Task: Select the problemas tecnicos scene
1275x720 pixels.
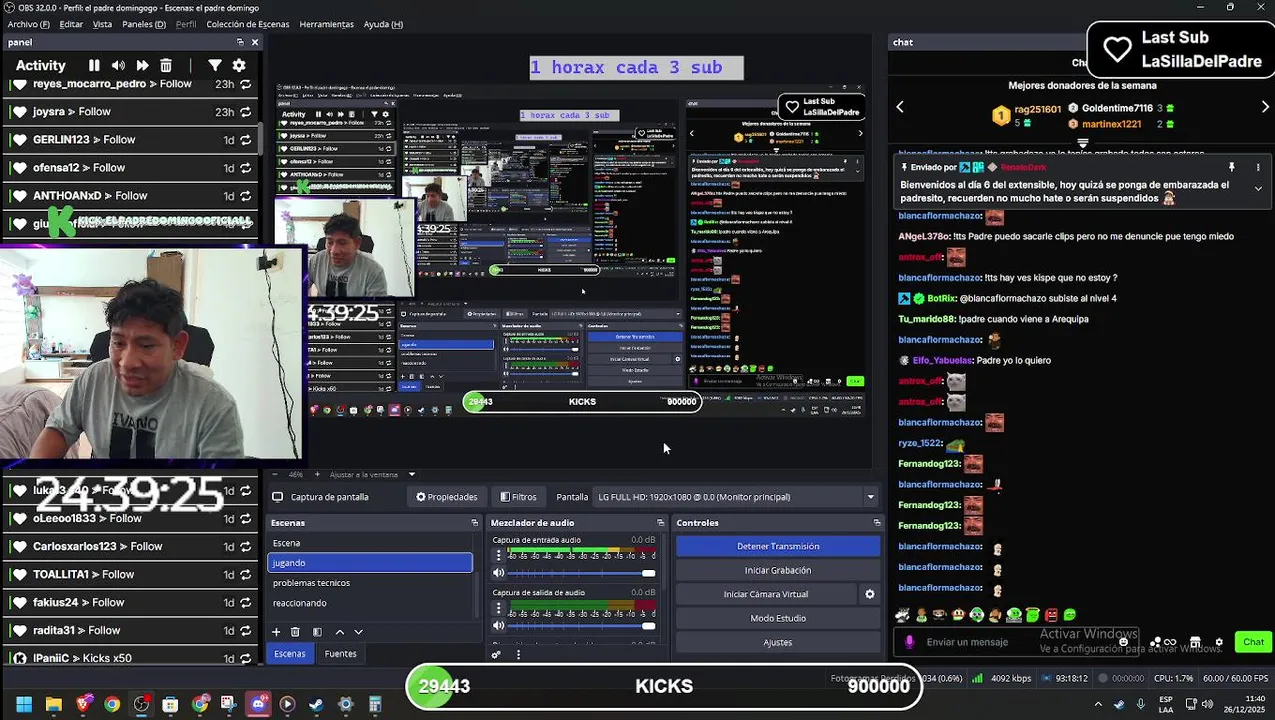Action: [370, 583]
